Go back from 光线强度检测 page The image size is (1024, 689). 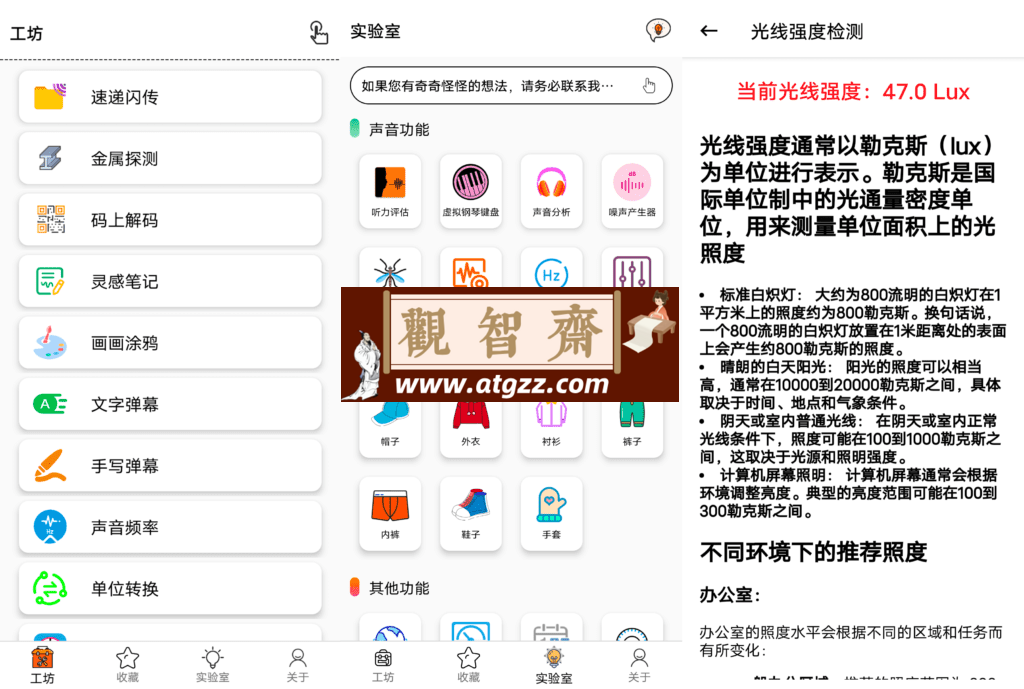pyautogui.click(x=709, y=31)
